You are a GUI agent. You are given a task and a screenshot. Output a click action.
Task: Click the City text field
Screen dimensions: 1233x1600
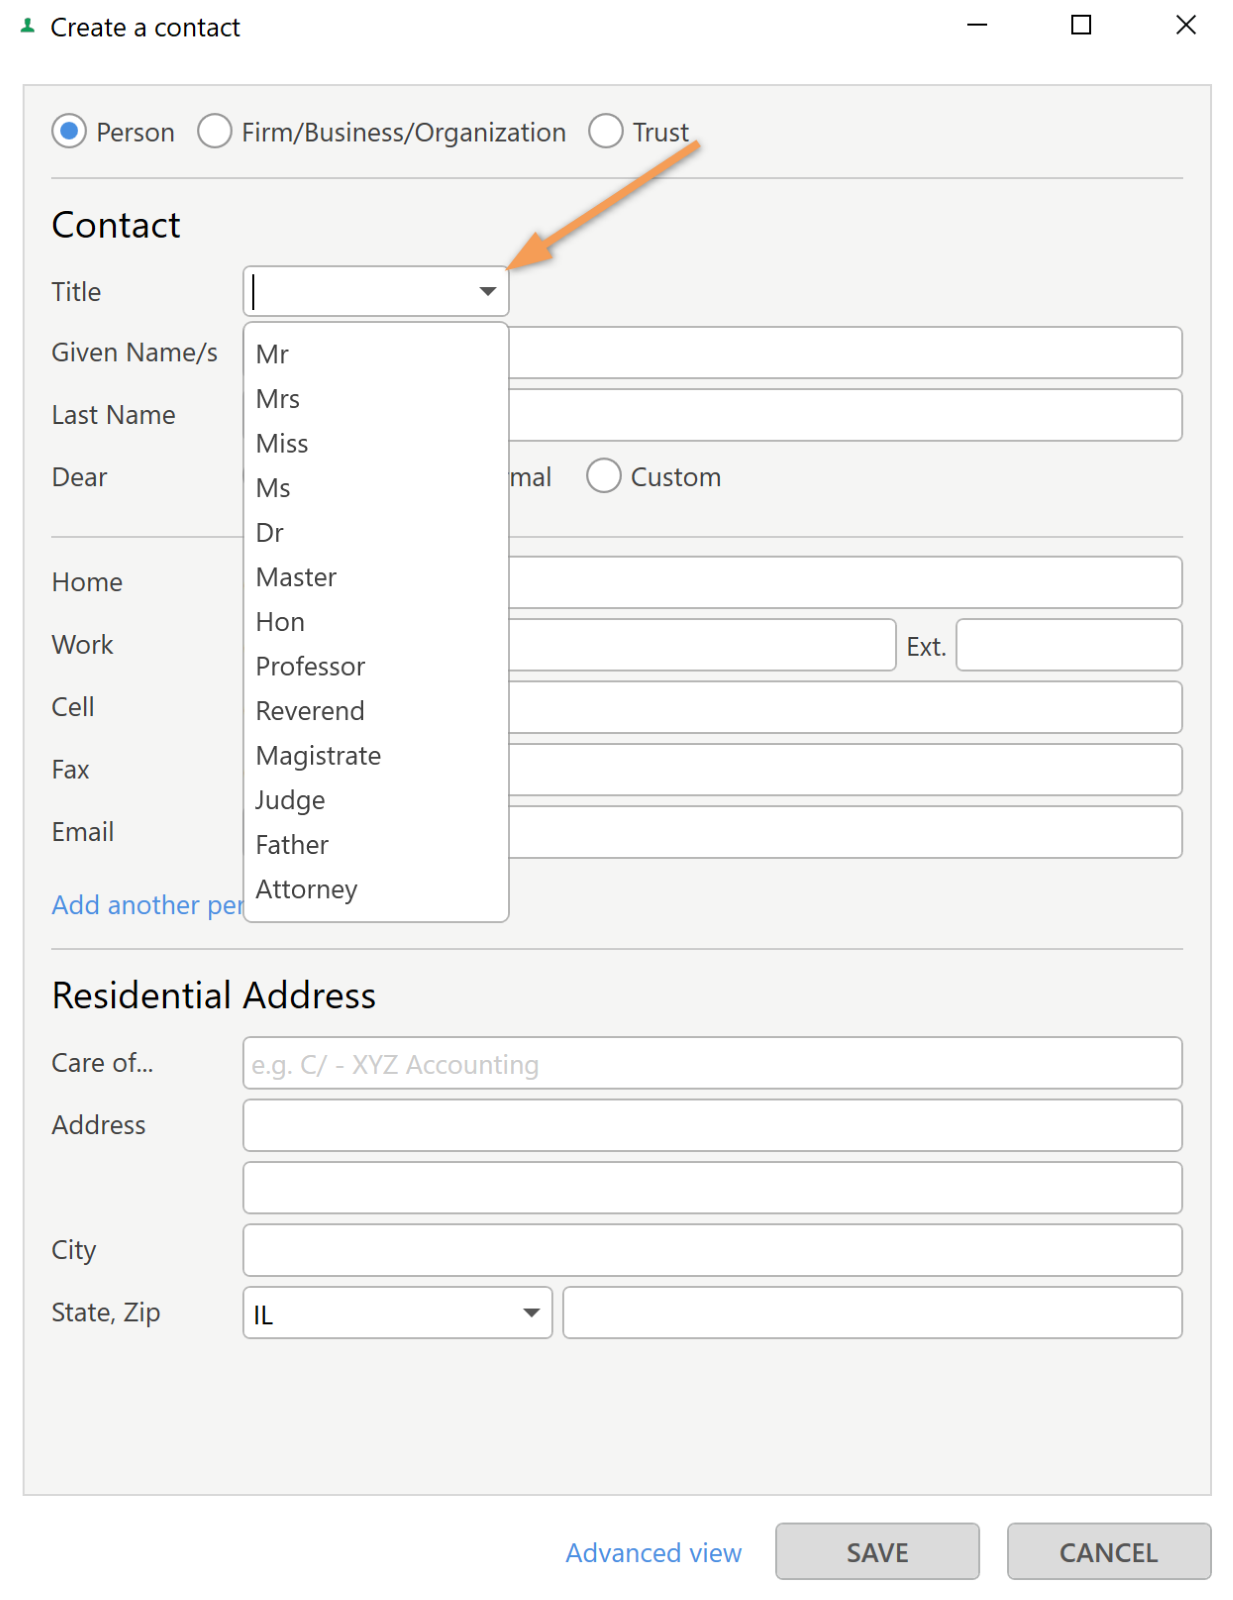tap(712, 1250)
